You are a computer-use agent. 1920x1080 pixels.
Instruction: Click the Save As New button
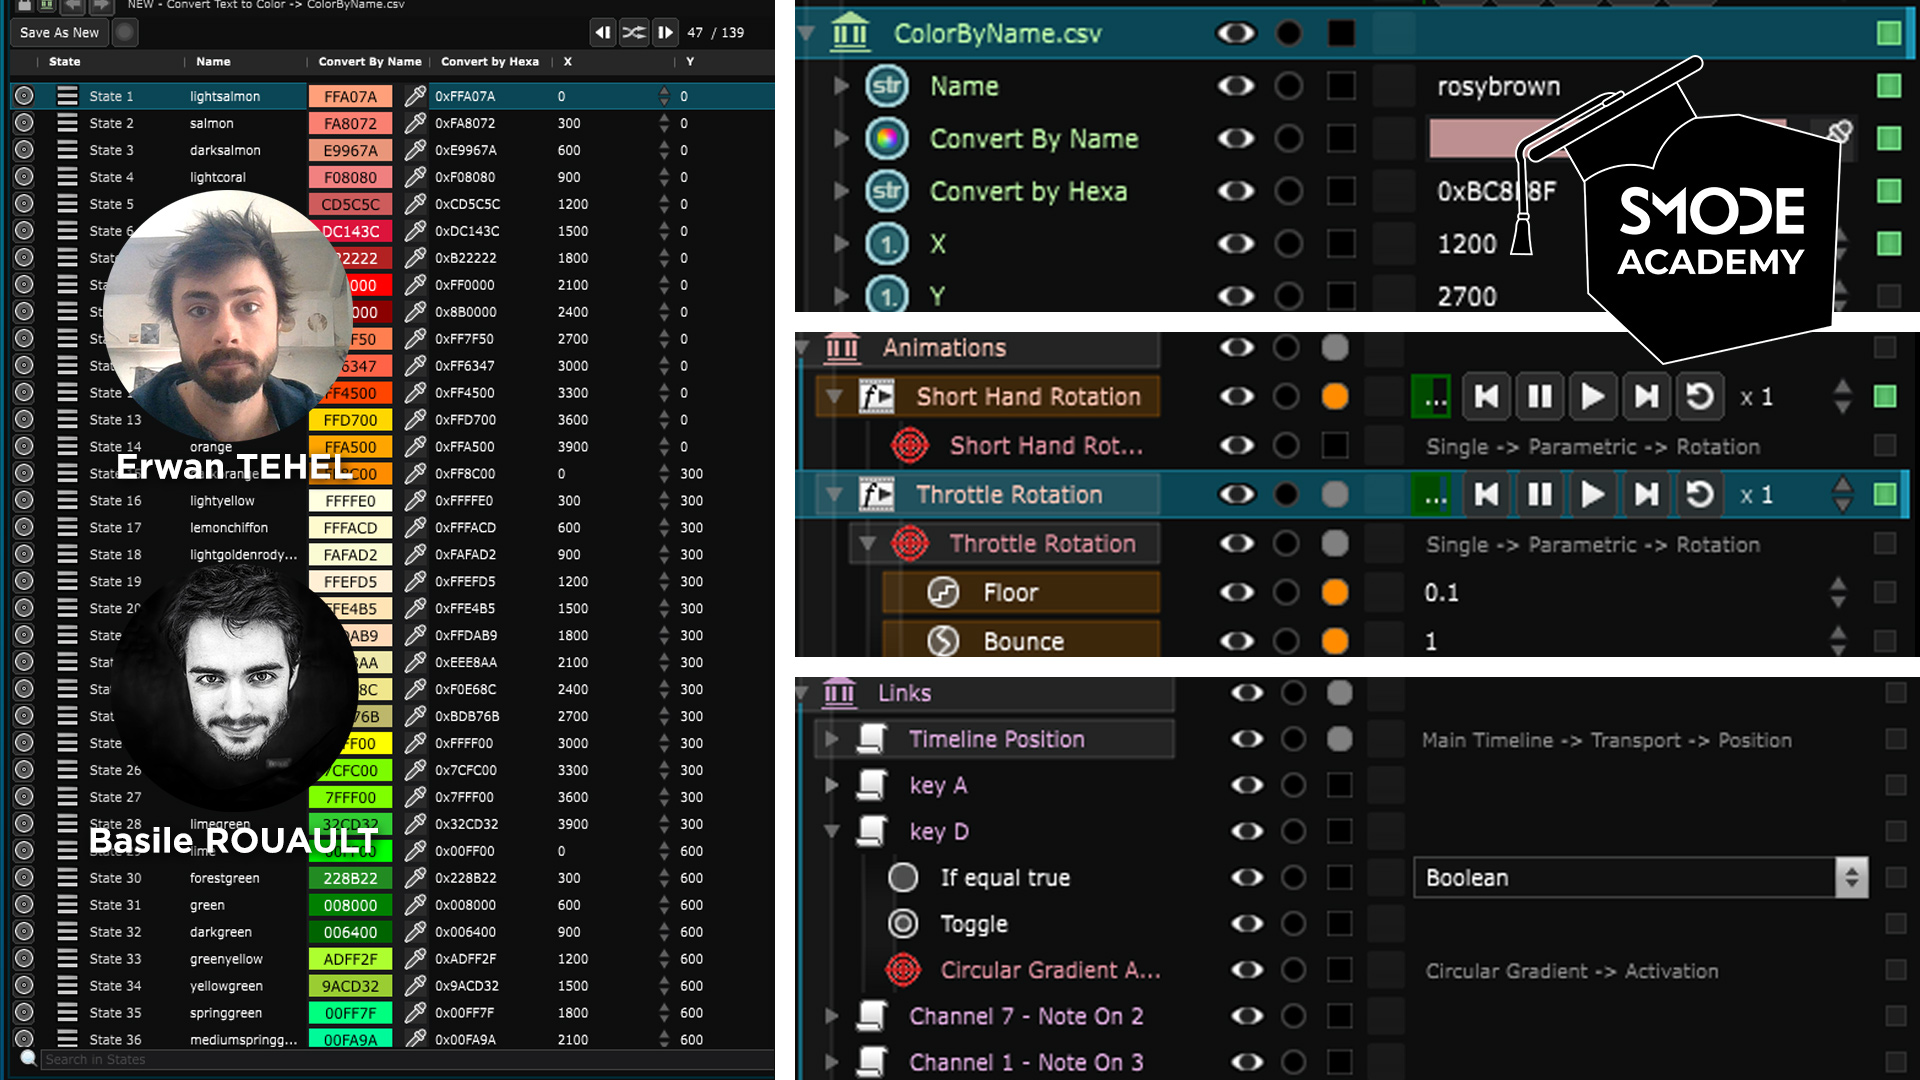click(59, 32)
